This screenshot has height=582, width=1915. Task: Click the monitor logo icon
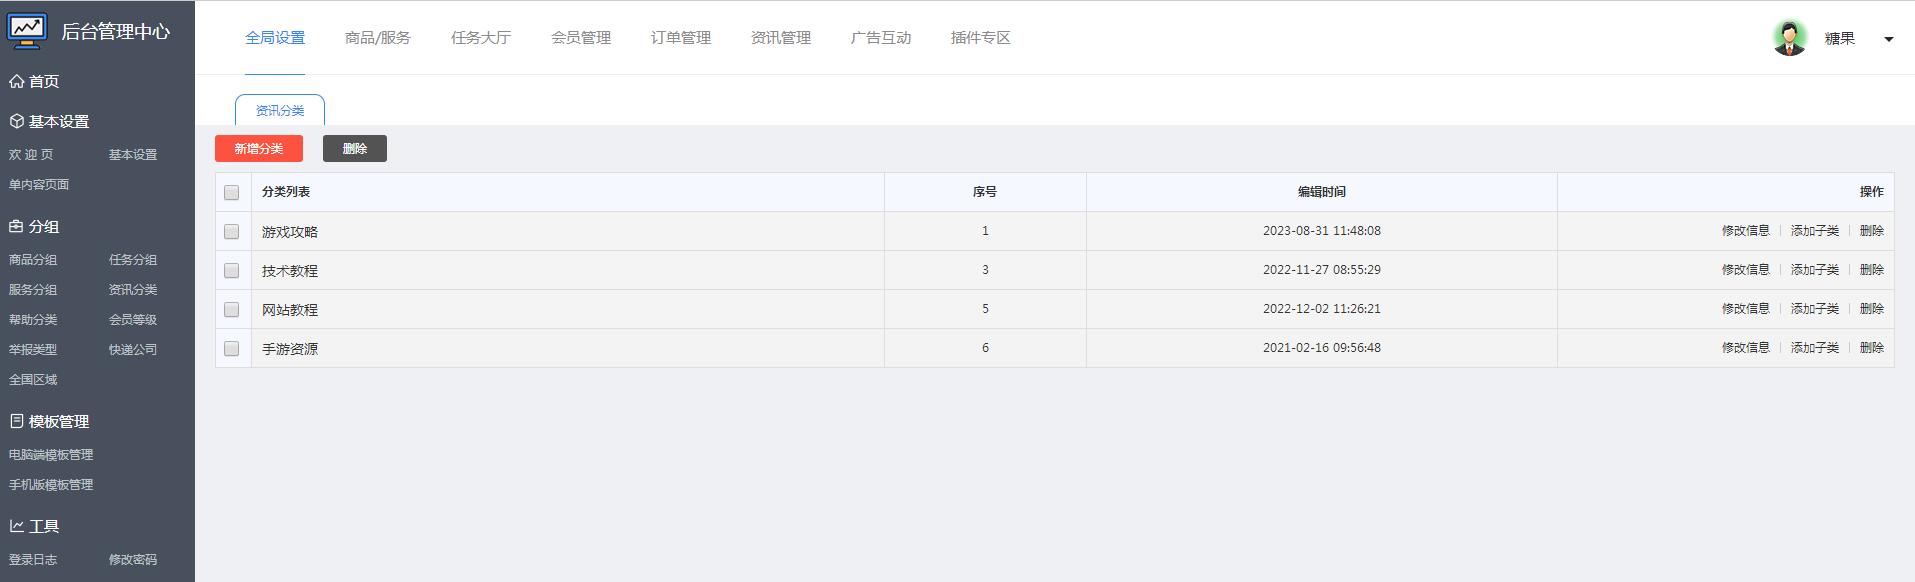coord(27,30)
